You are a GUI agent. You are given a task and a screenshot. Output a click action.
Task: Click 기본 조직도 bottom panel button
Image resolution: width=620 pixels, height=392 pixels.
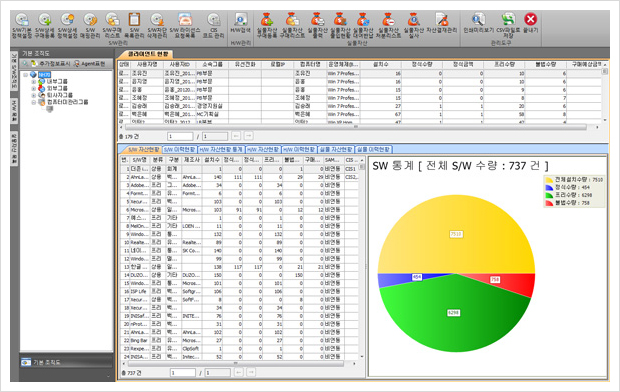[x=66, y=362]
